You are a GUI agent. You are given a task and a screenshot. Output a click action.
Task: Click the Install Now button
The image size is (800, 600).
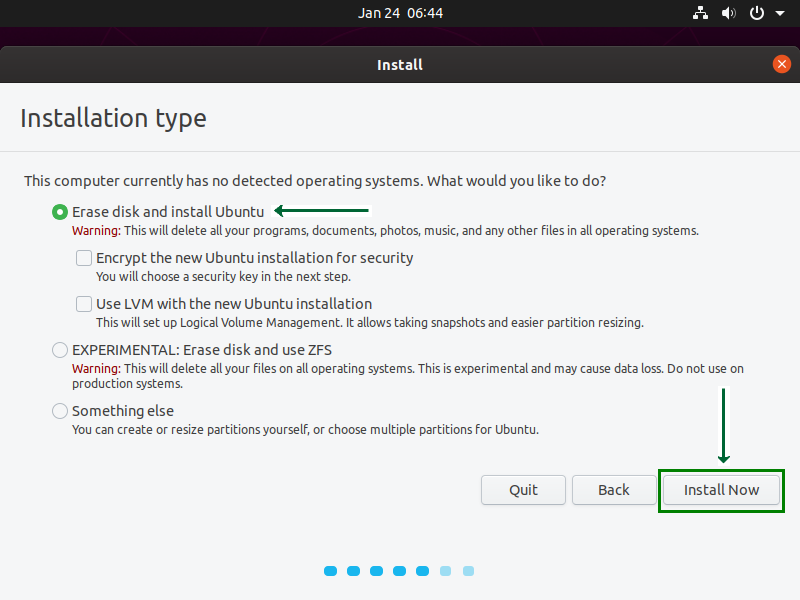[721, 490]
